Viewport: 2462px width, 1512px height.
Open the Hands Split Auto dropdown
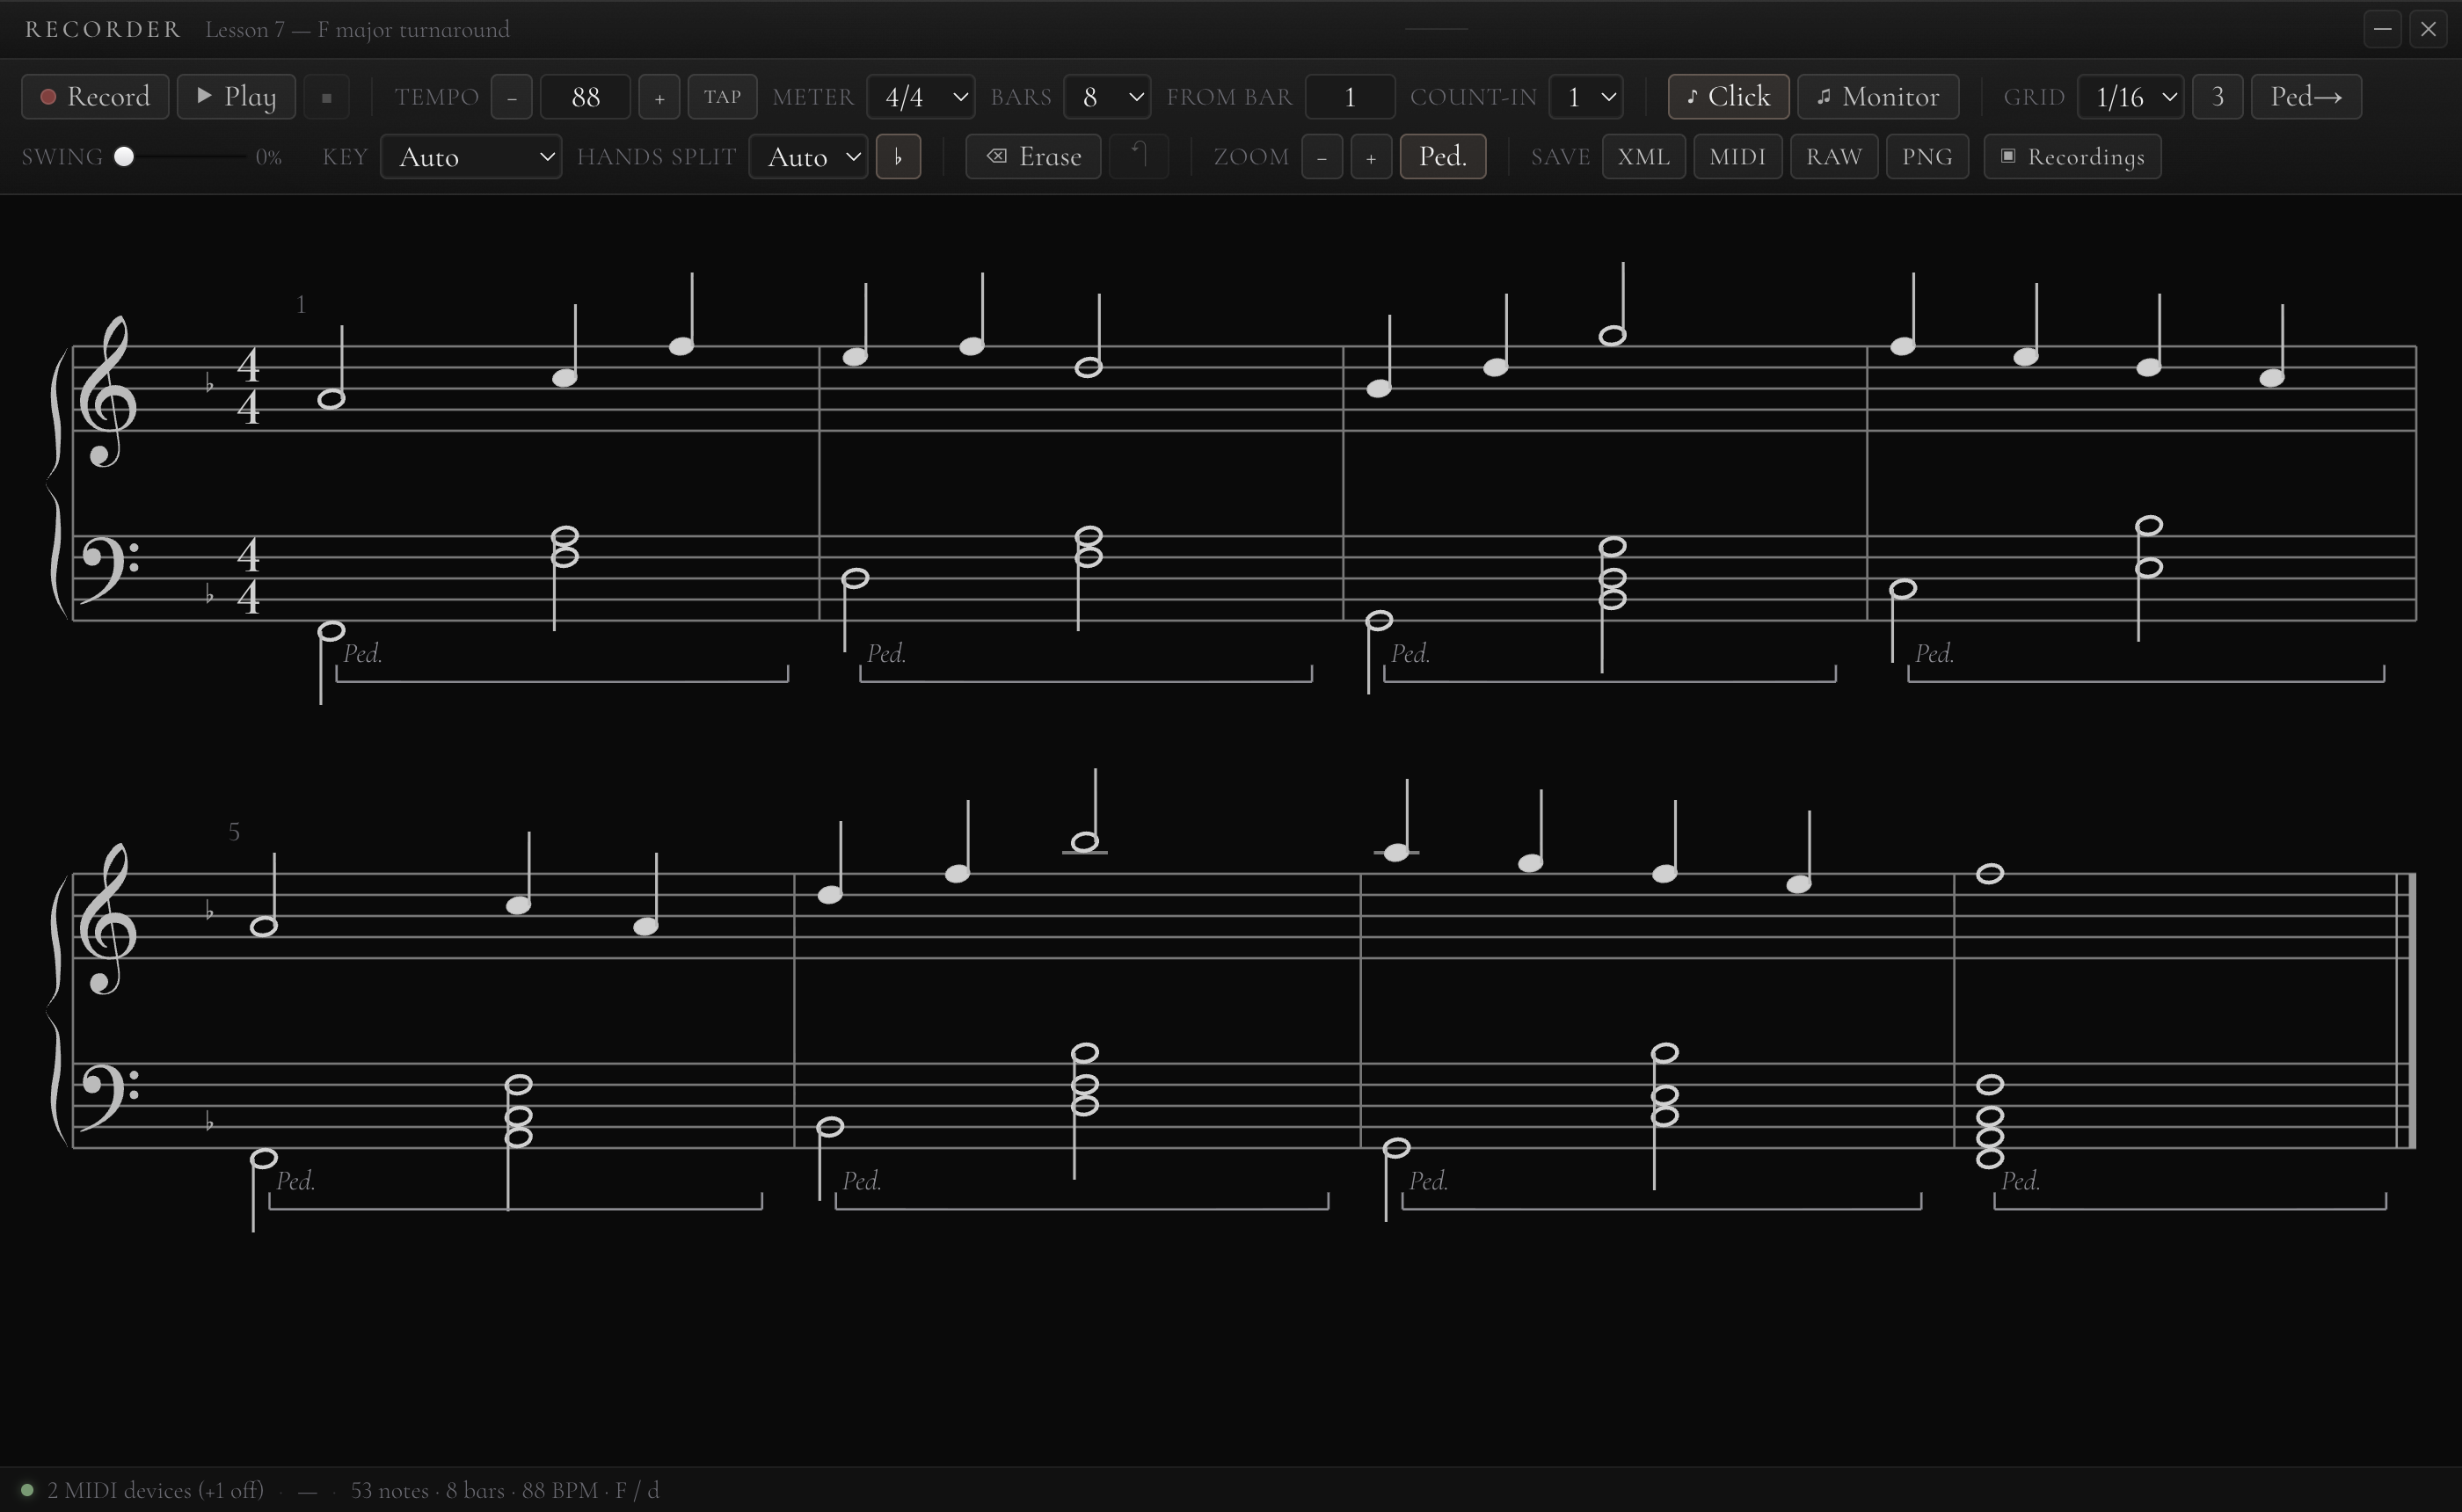pos(808,157)
